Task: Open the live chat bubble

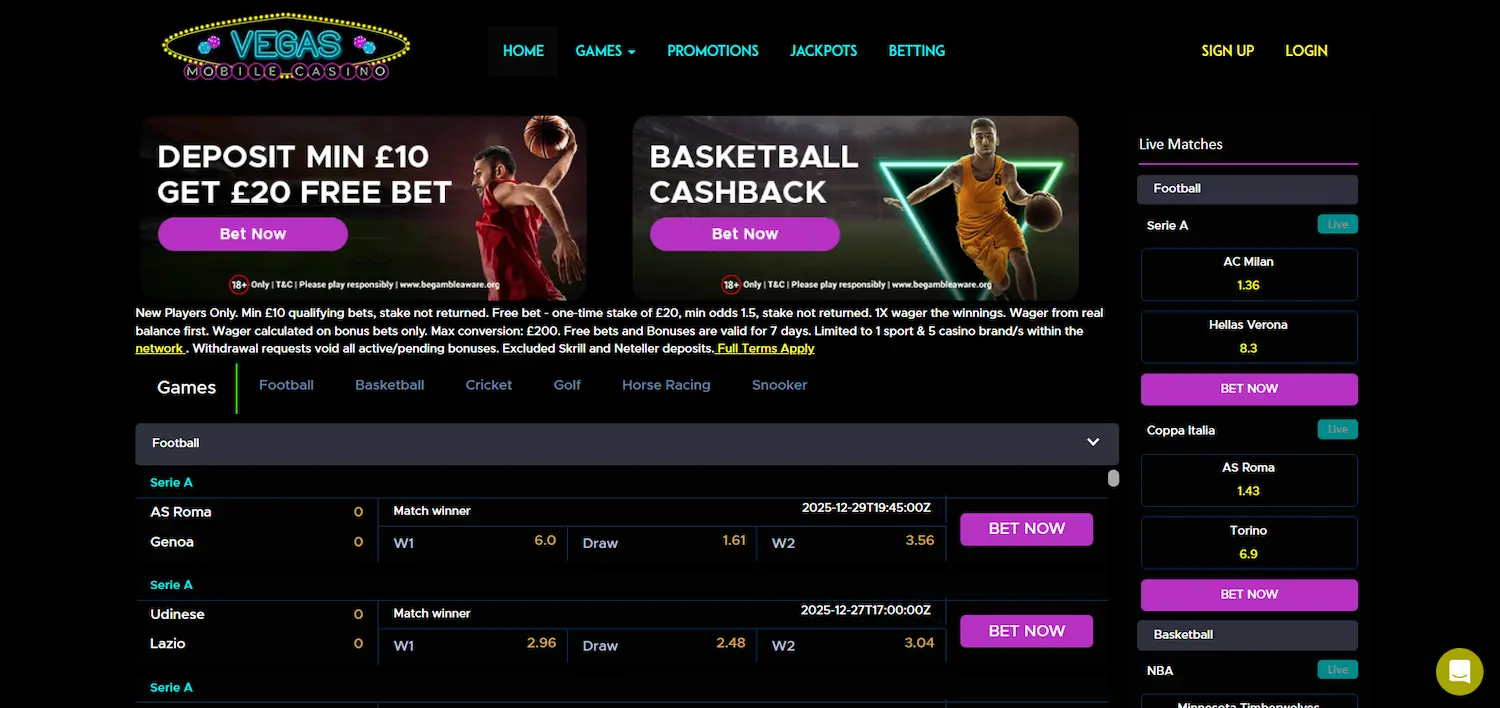Action: (x=1459, y=671)
